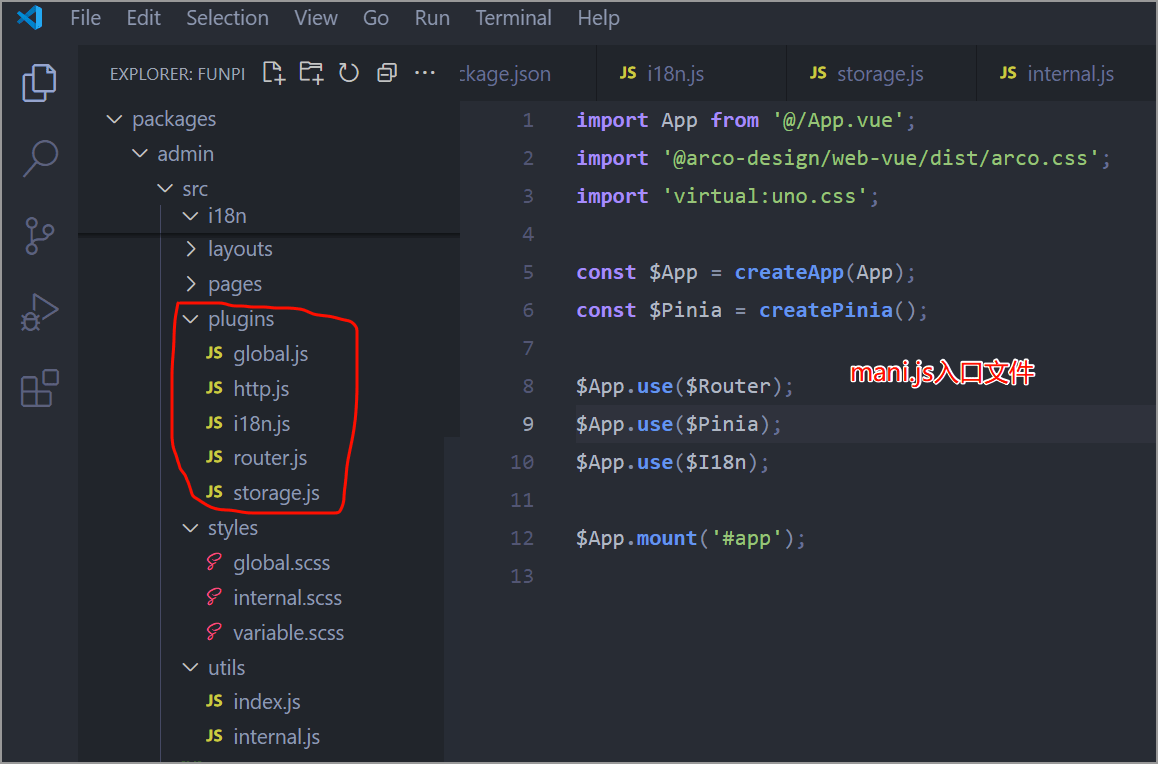Open the Selection menu
Image resolution: width=1158 pixels, height=764 pixels.
tap(227, 18)
